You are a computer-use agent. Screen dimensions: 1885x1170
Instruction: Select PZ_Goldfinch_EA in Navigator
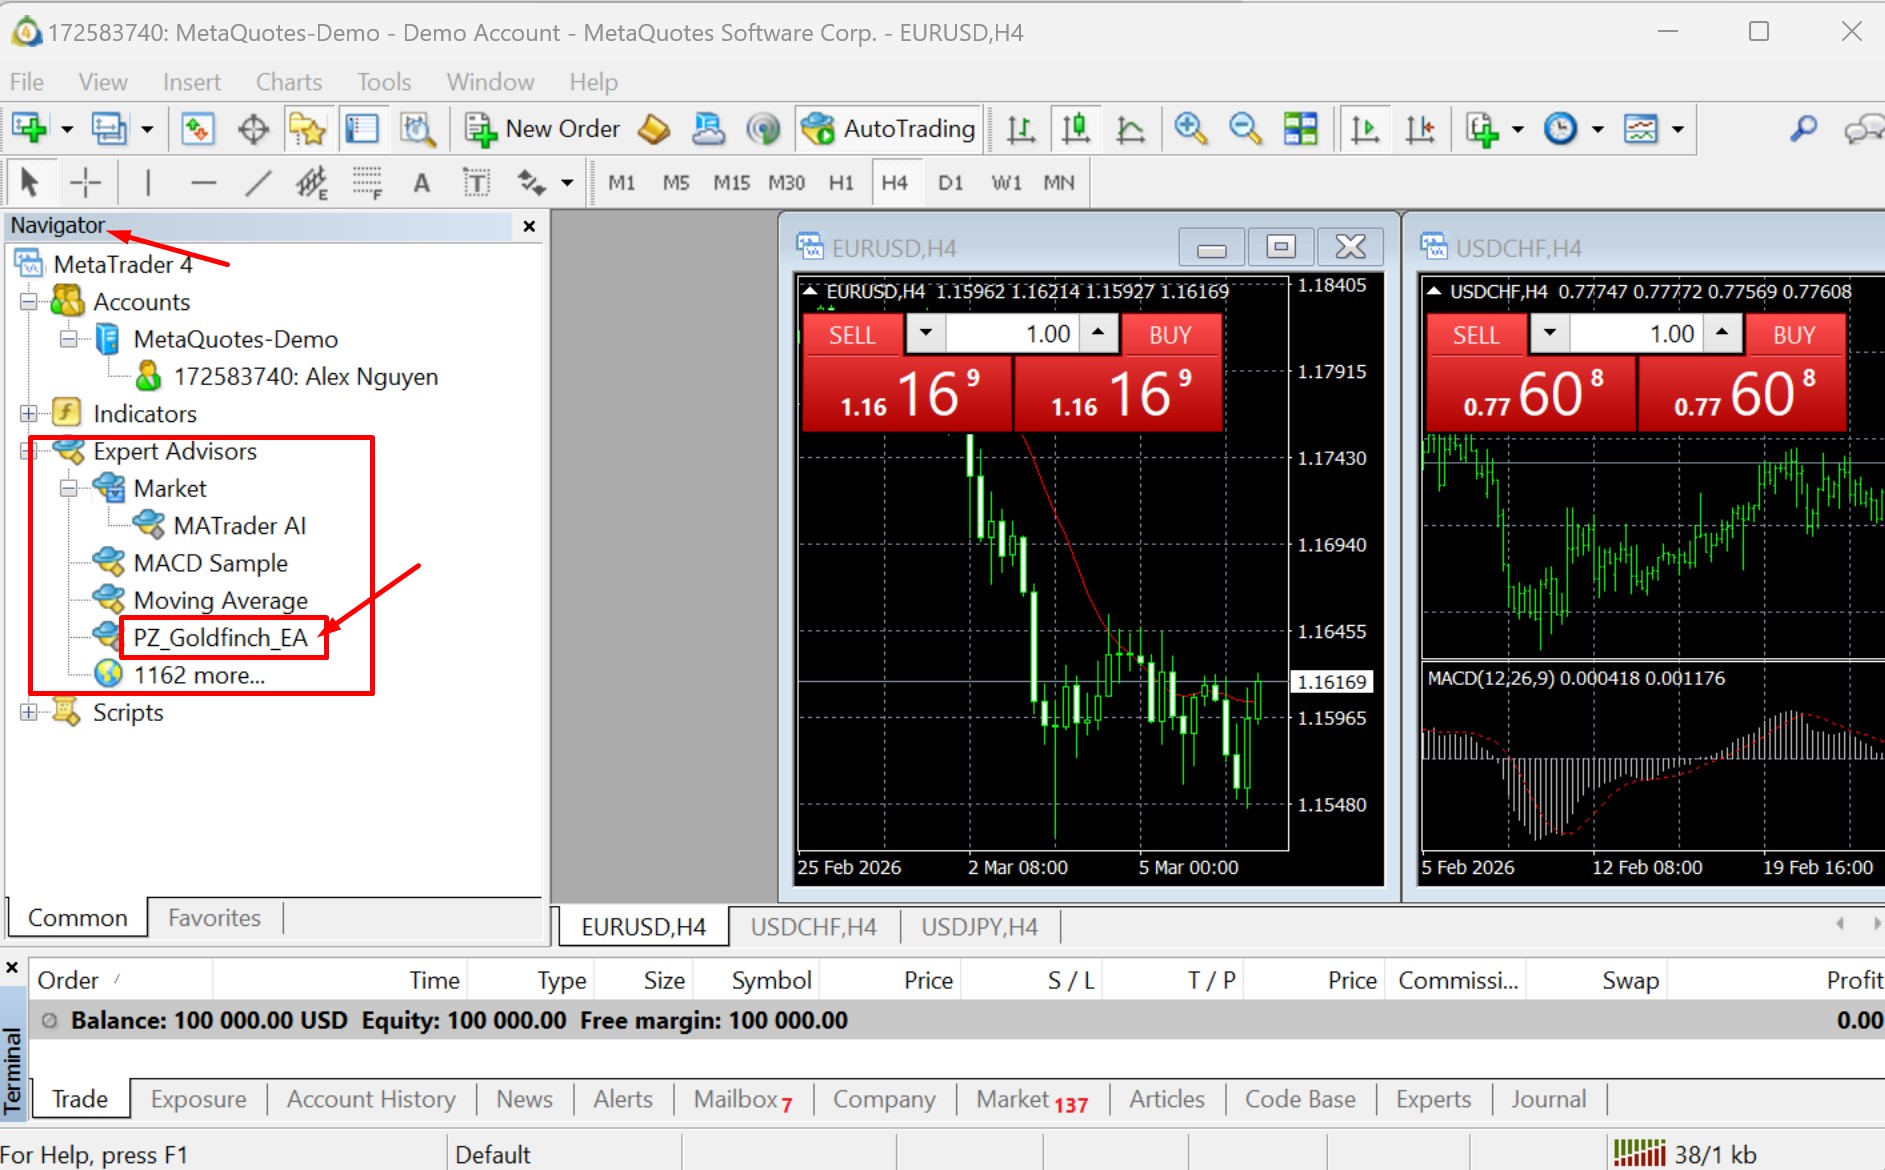(220, 638)
